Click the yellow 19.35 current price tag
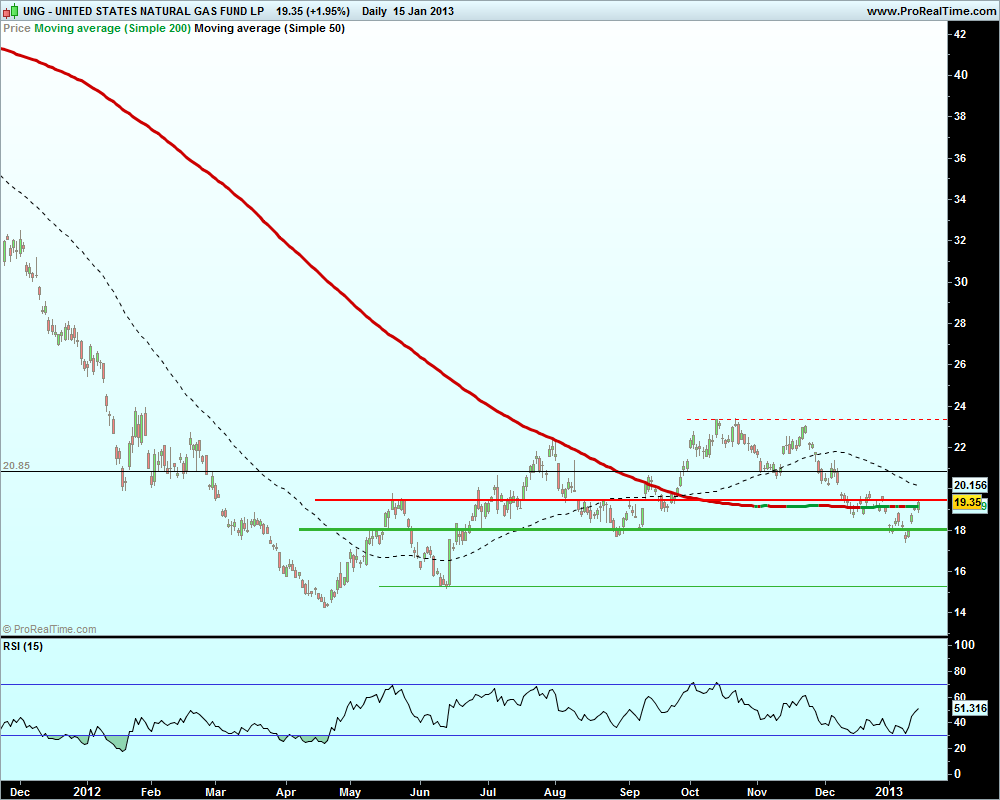This screenshot has height=800, width=1000. pyautogui.click(x=967, y=502)
